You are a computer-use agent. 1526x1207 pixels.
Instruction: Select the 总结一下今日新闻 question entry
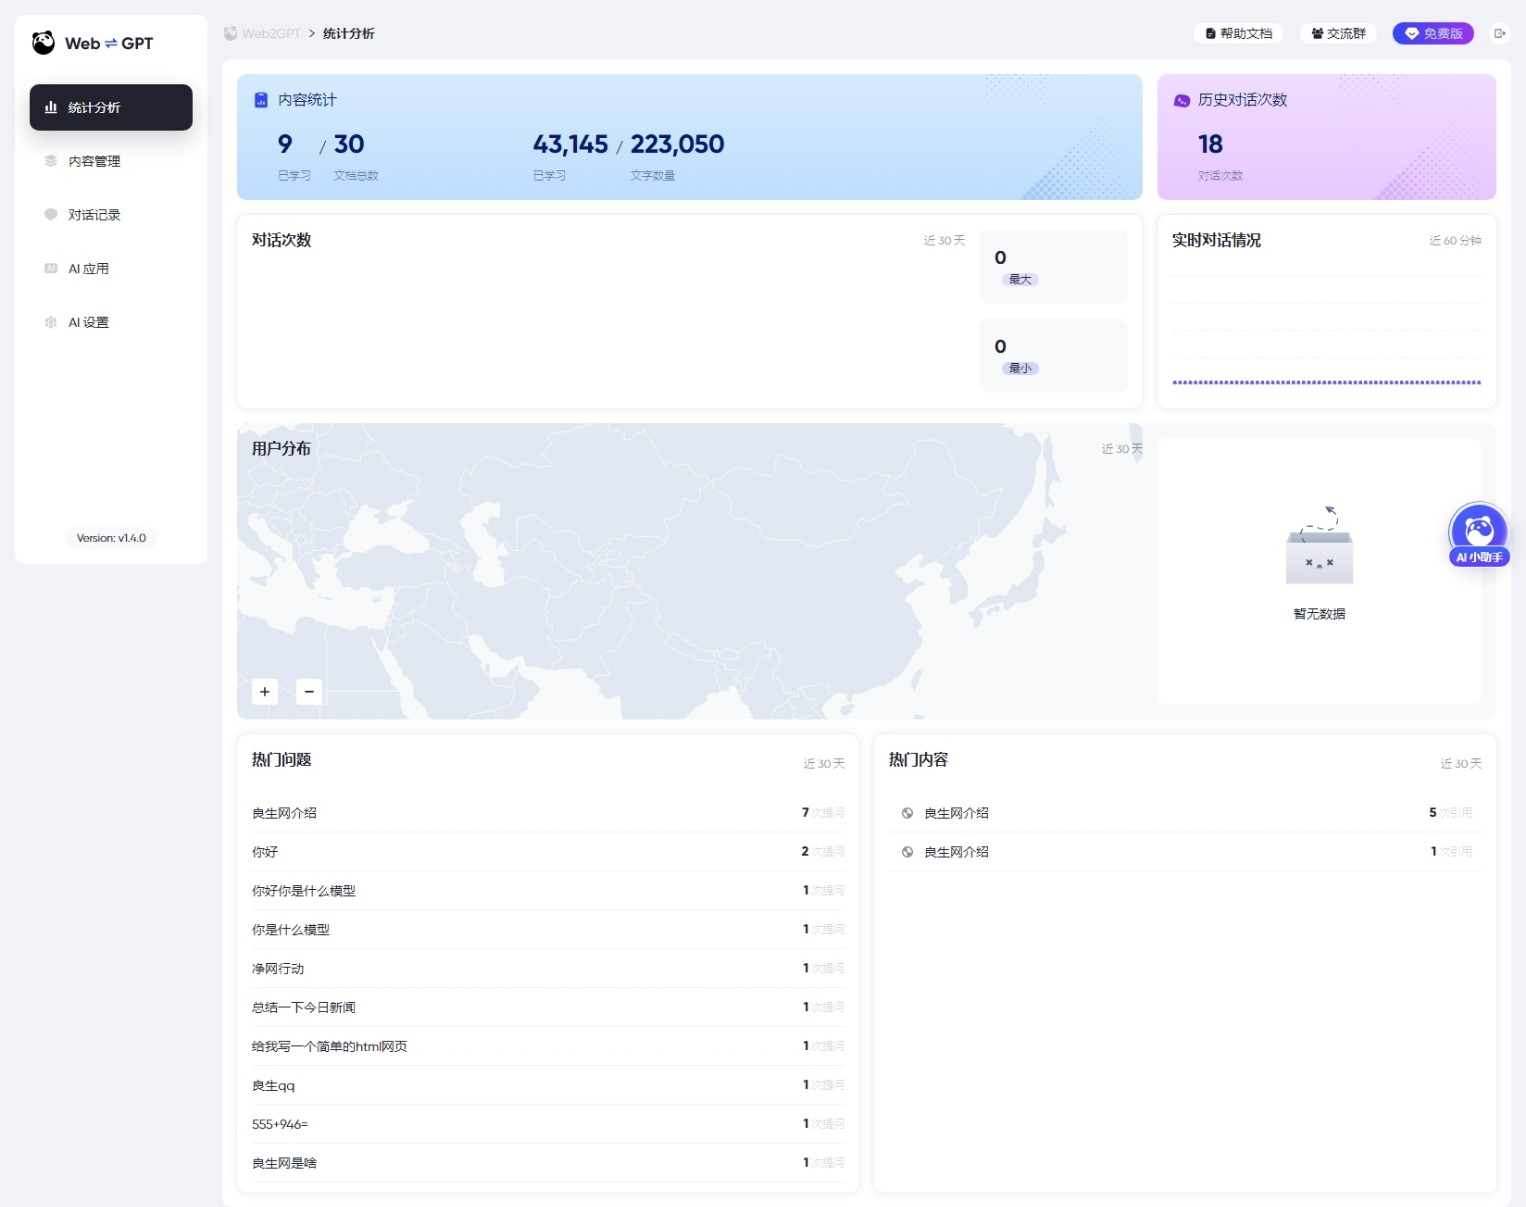click(x=304, y=1007)
